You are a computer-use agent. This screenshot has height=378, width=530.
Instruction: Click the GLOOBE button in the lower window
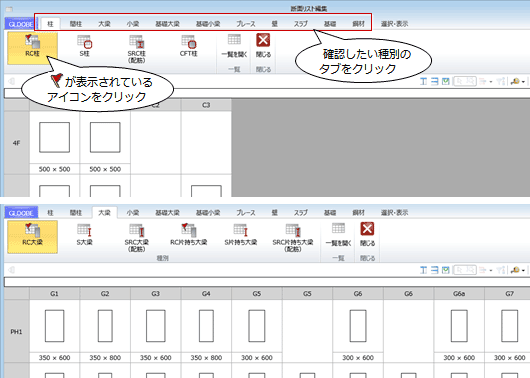(21, 213)
